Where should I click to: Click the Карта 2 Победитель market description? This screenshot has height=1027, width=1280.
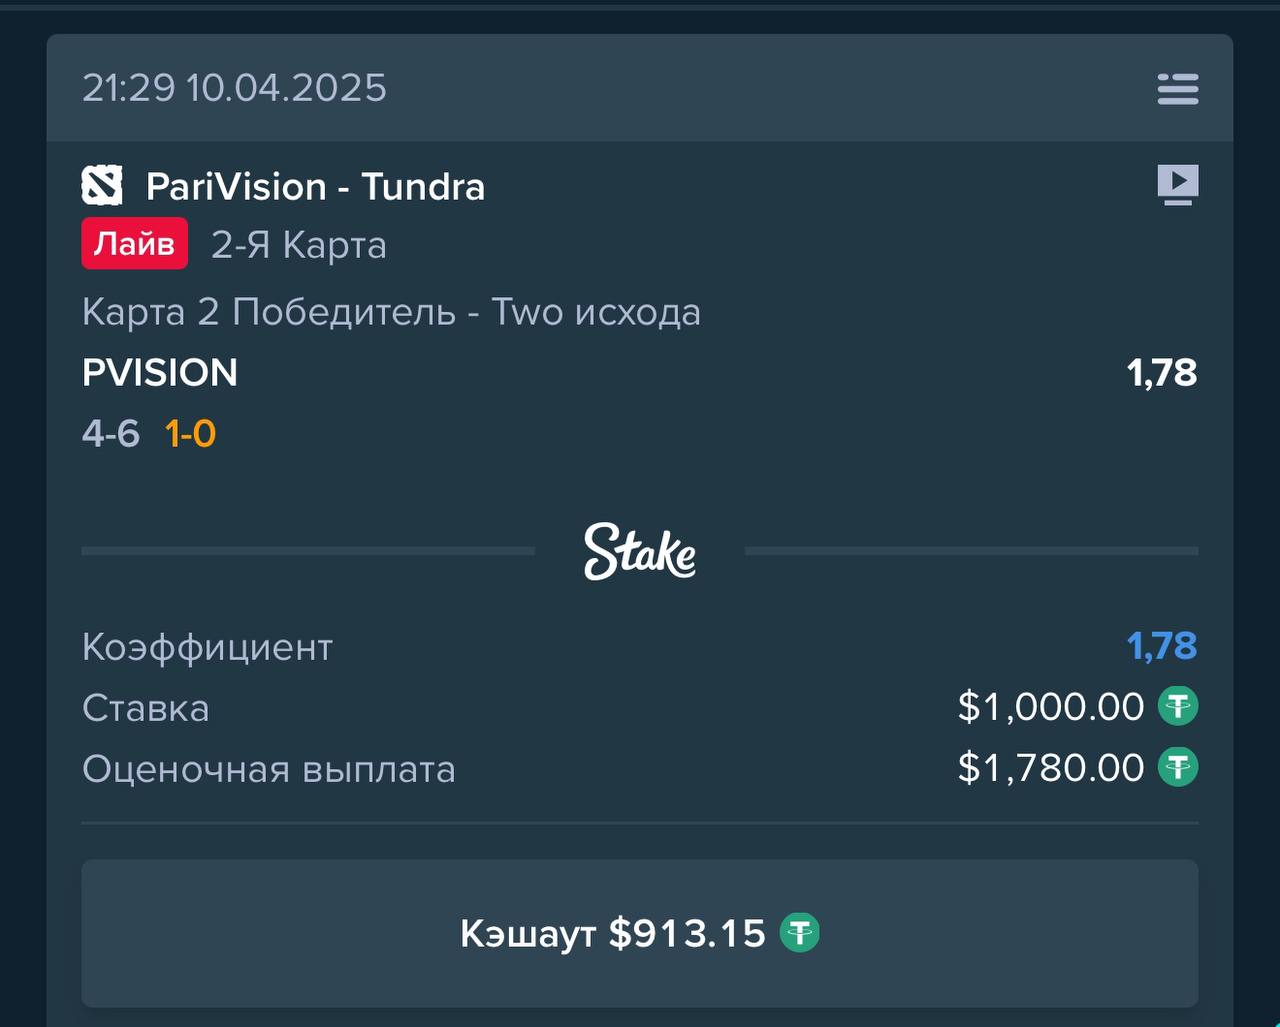pos(391,312)
